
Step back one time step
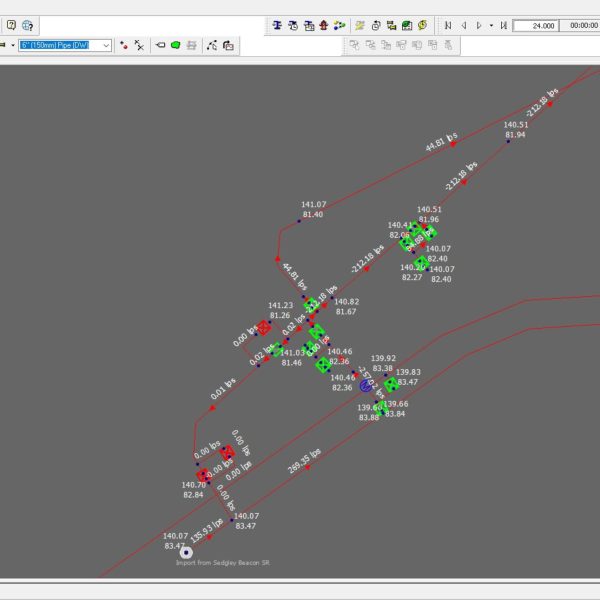(x=463, y=24)
